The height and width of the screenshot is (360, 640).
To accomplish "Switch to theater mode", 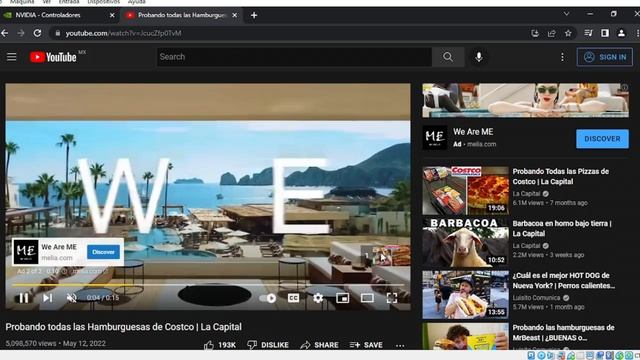I will coord(367,298).
